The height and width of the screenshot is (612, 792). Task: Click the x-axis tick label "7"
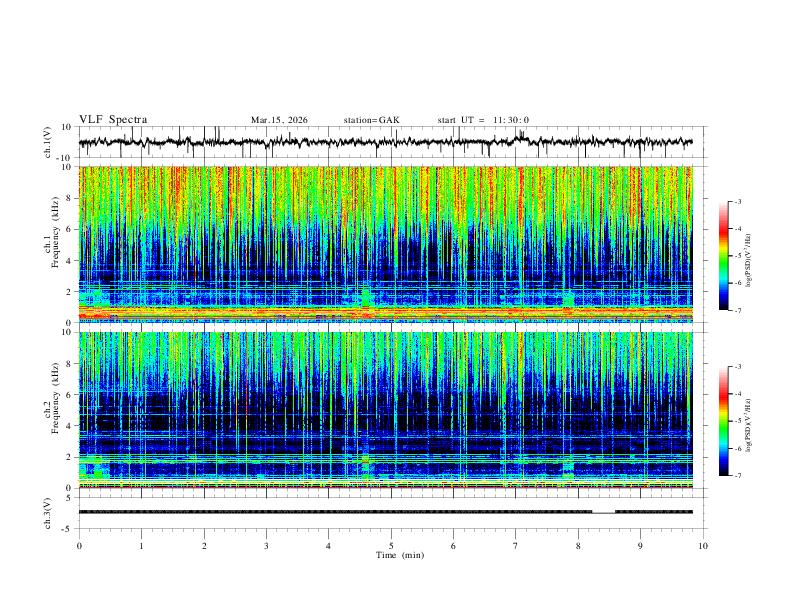coord(516,546)
